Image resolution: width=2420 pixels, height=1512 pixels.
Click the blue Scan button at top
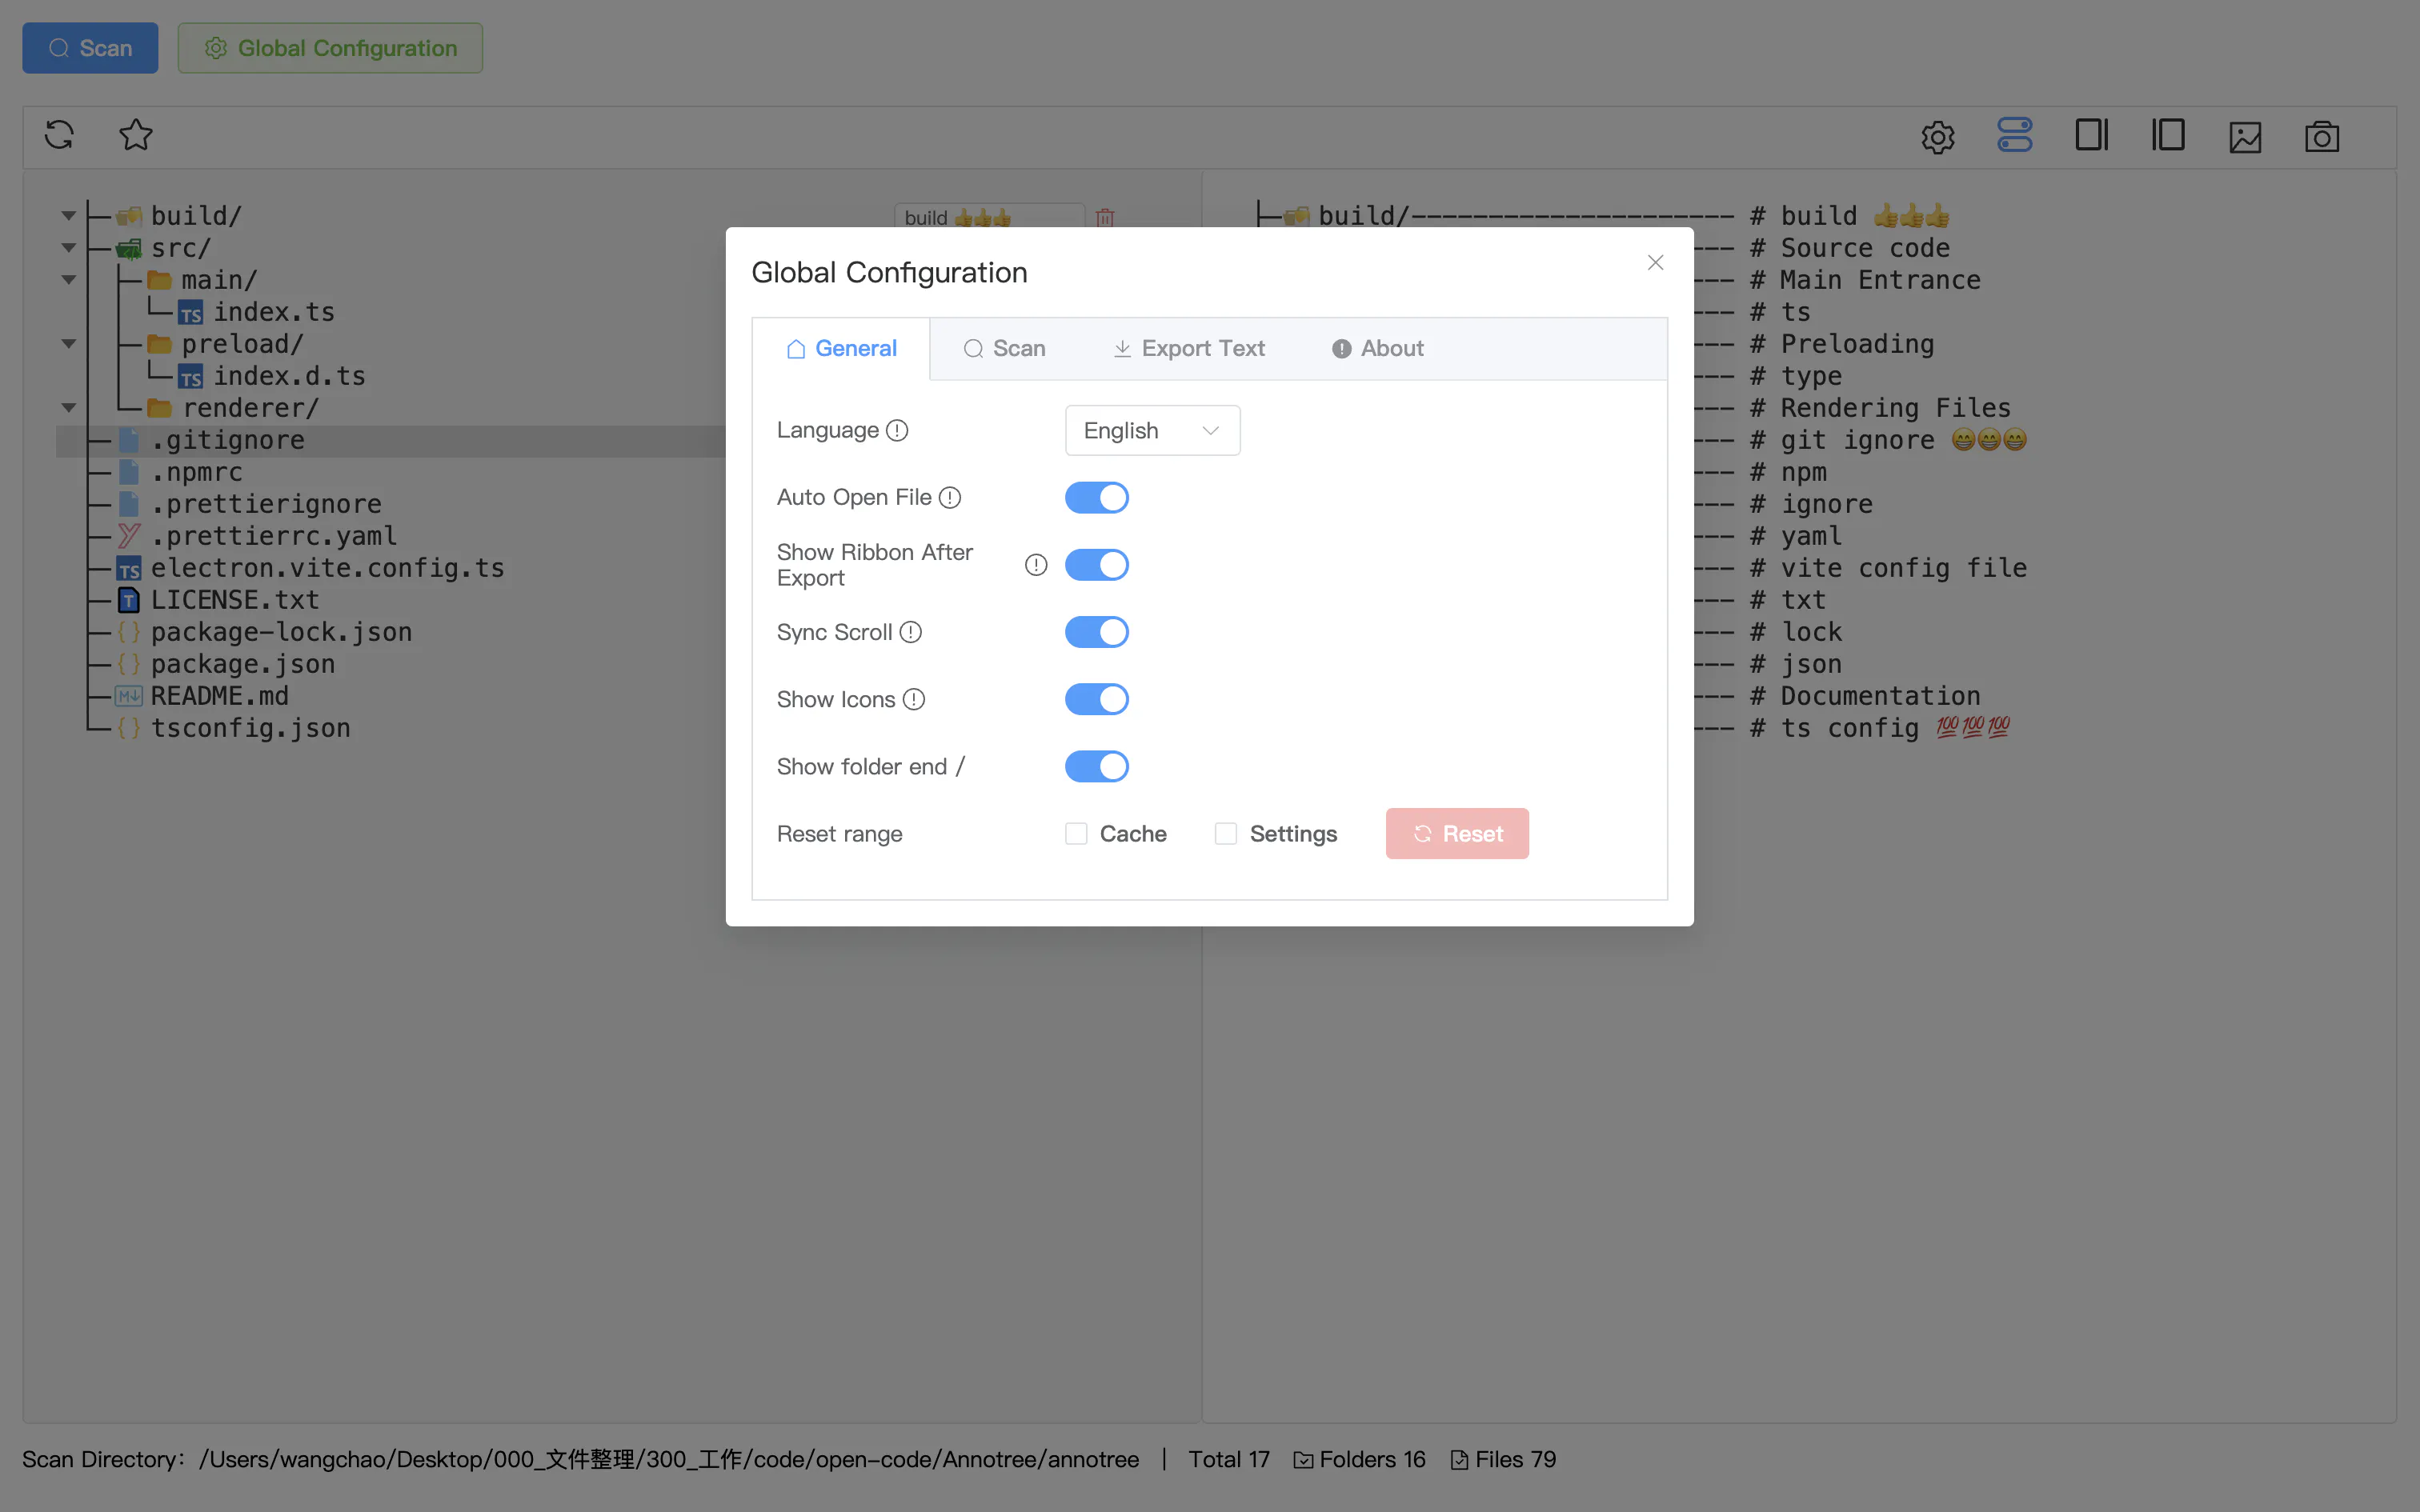[90, 48]
